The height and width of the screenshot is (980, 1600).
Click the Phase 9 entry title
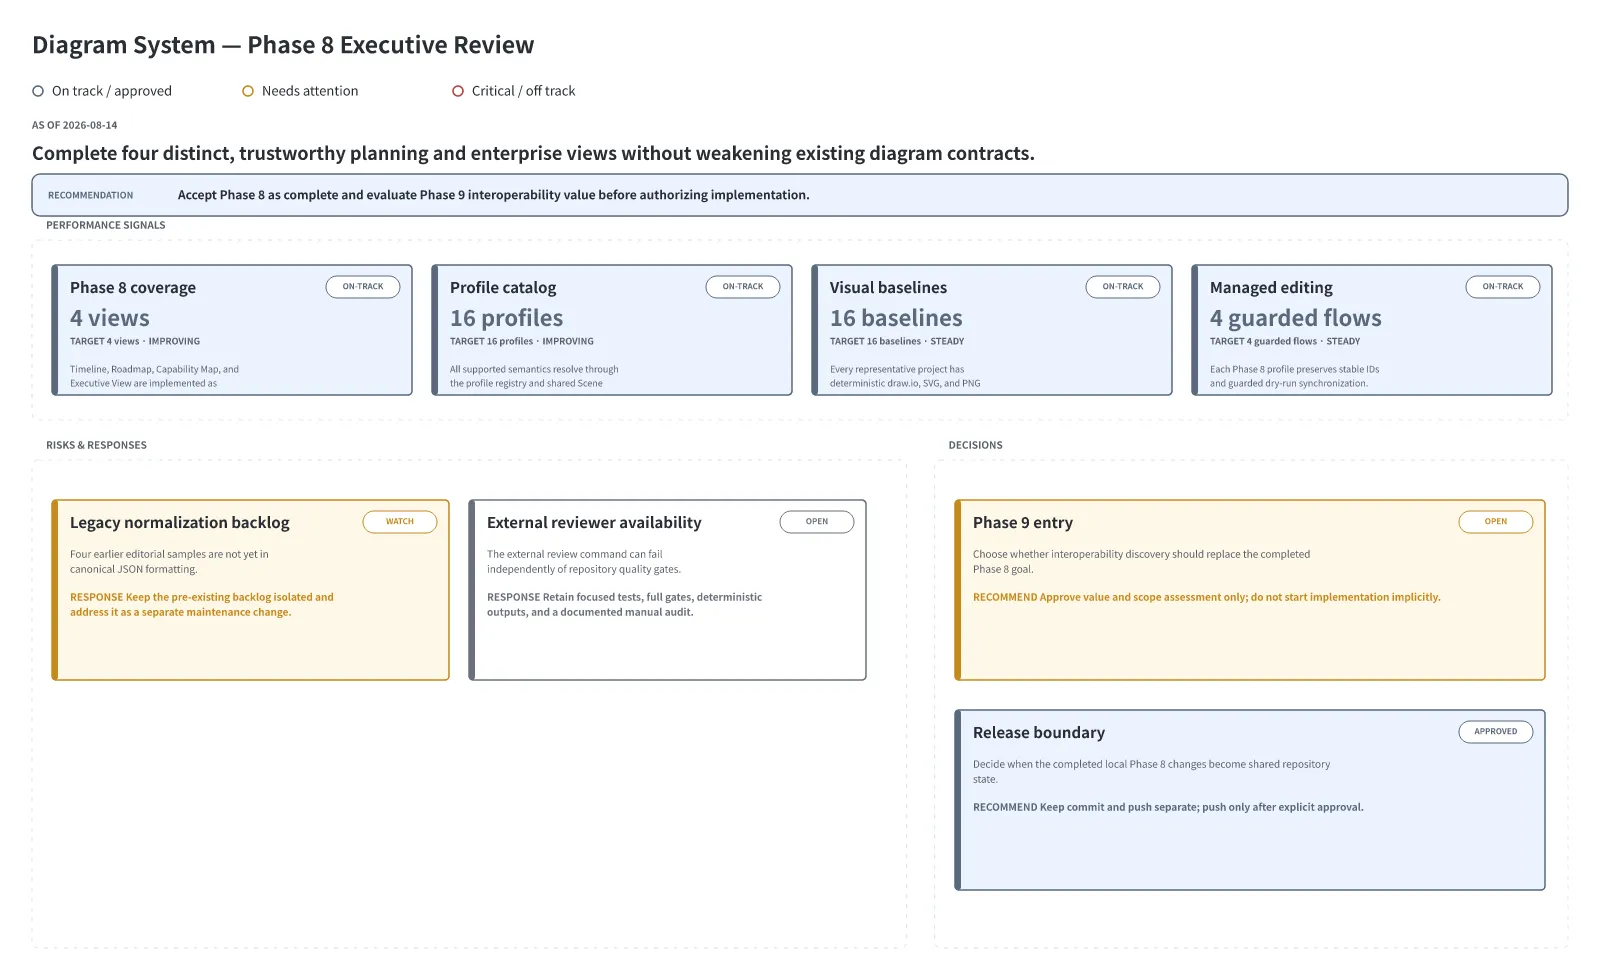[1023, 523]
